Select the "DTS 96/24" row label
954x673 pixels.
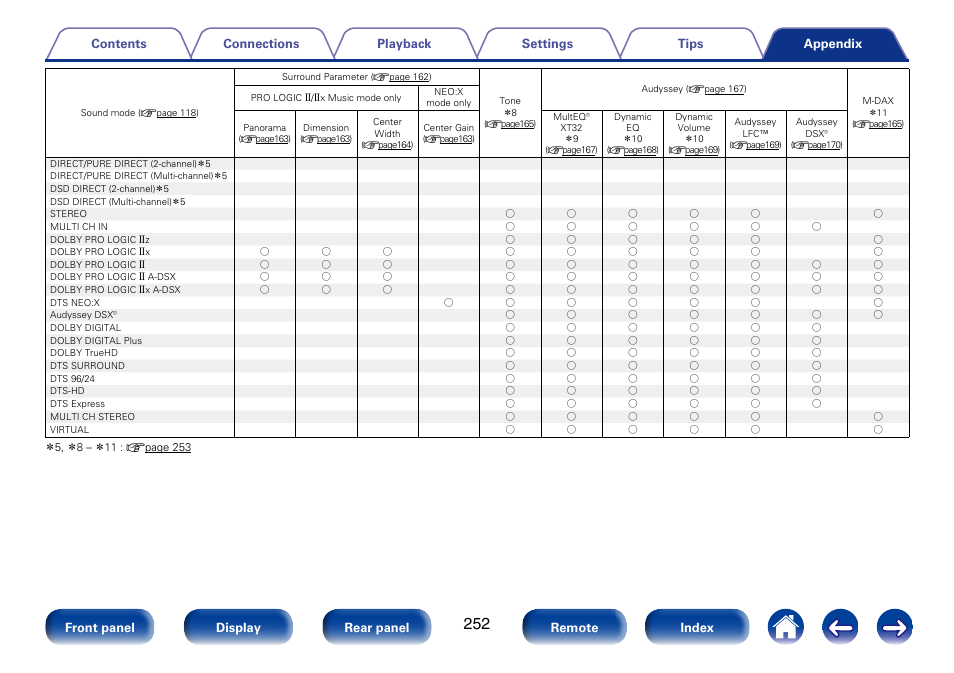tap(72, 378)
